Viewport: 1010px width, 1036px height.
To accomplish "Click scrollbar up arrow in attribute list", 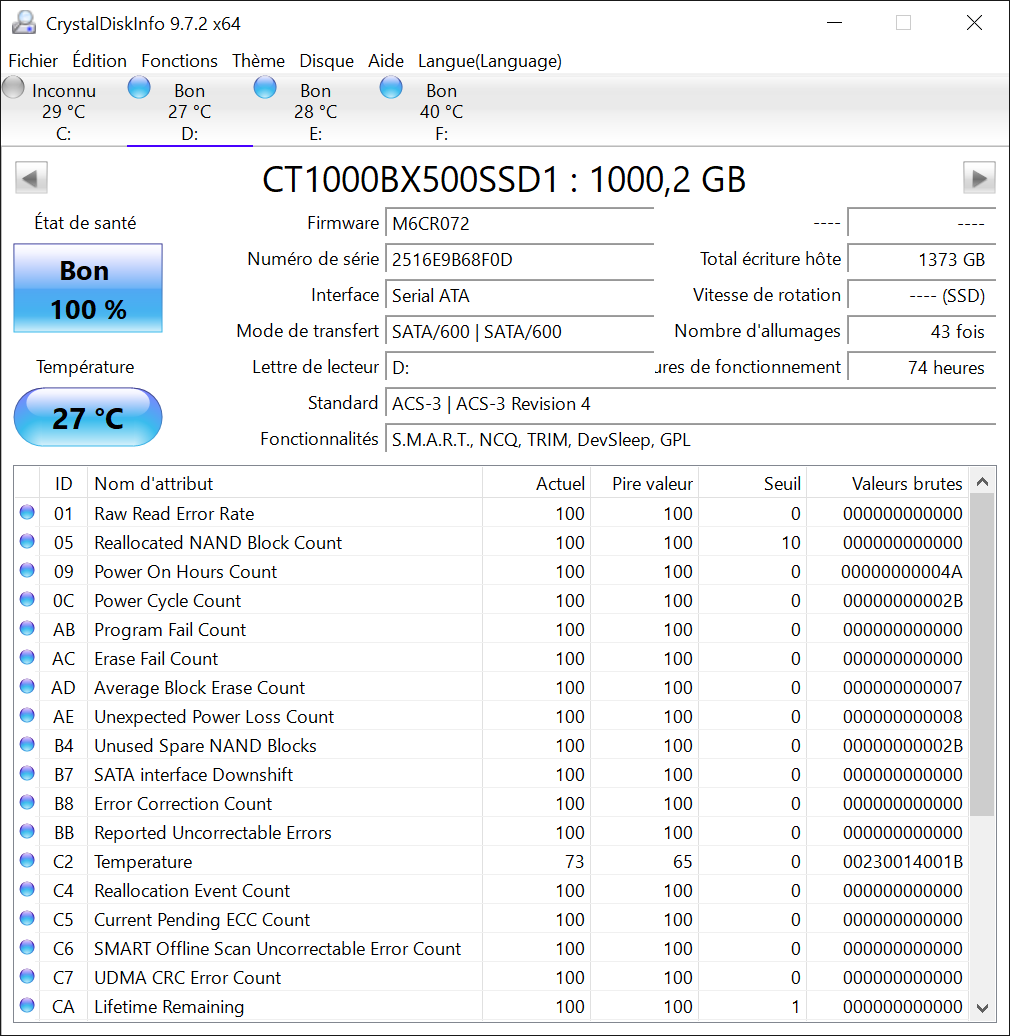I will (982, 481).
